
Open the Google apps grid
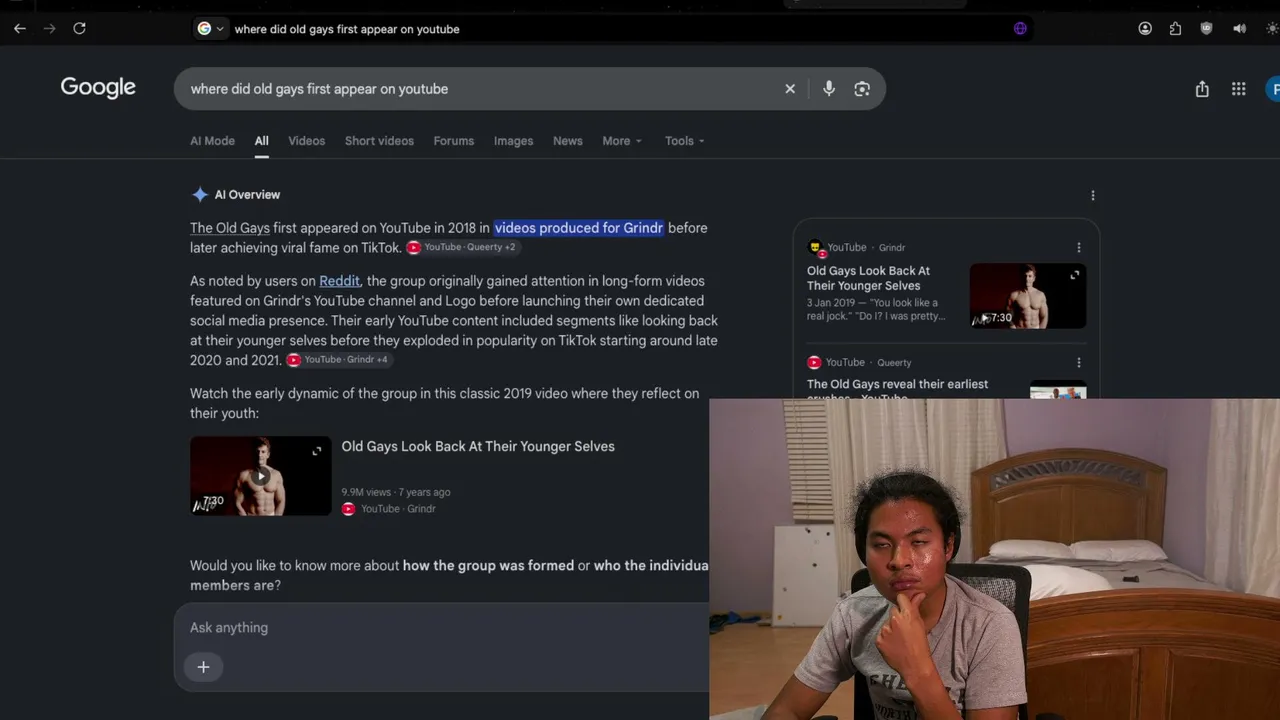(x=1239, y=89)
